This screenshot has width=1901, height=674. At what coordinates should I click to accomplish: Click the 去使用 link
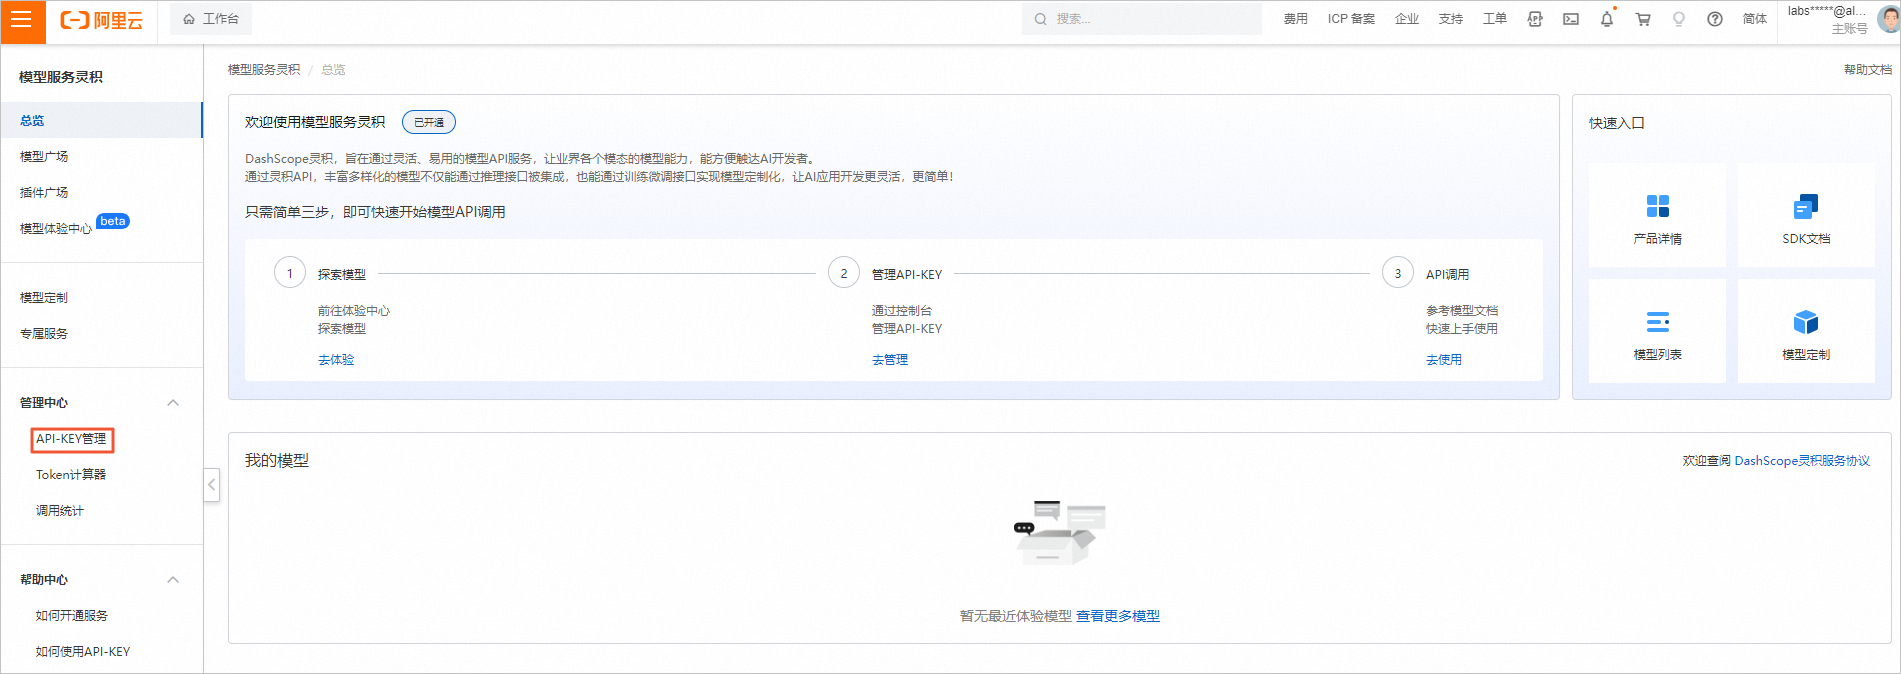(x=1444, y=360)
